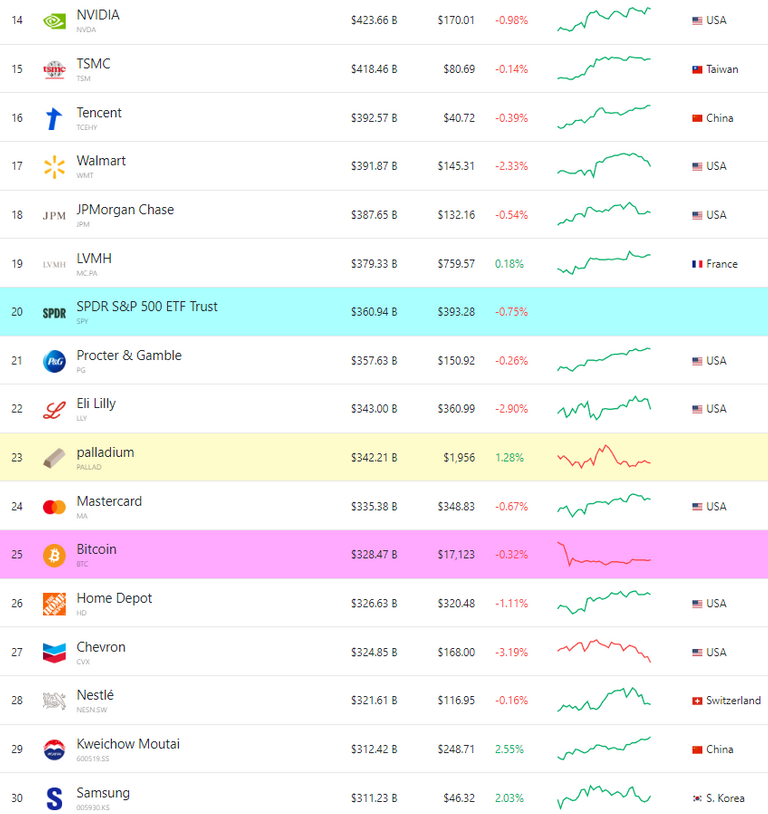This screenshot has width=768, height=814.
Task: Click the Switzerland flag icon
Action: tap(697, 701)
